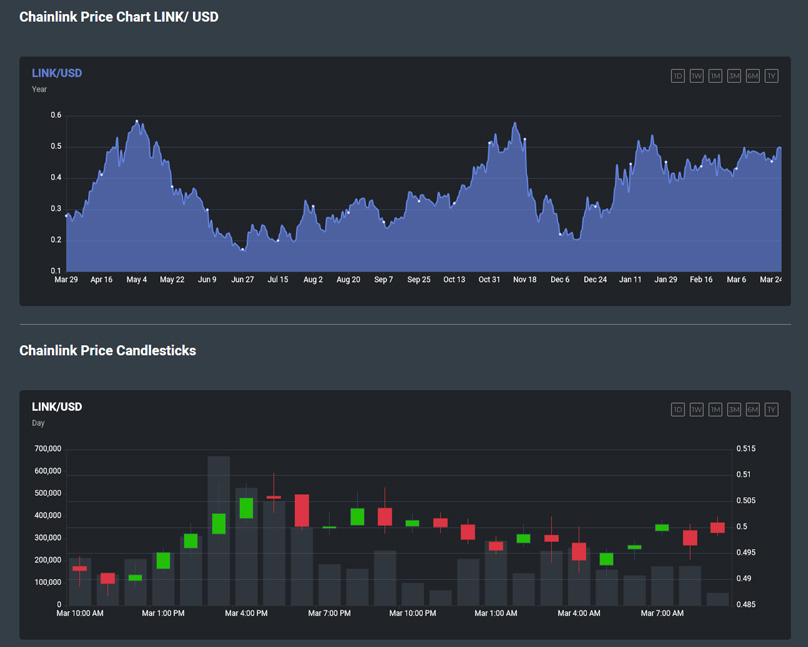This screenshot has height=647, width=808.
Task: Click the 'Mar 10:00 PM' time label
Action: click(x=413, y=613)
